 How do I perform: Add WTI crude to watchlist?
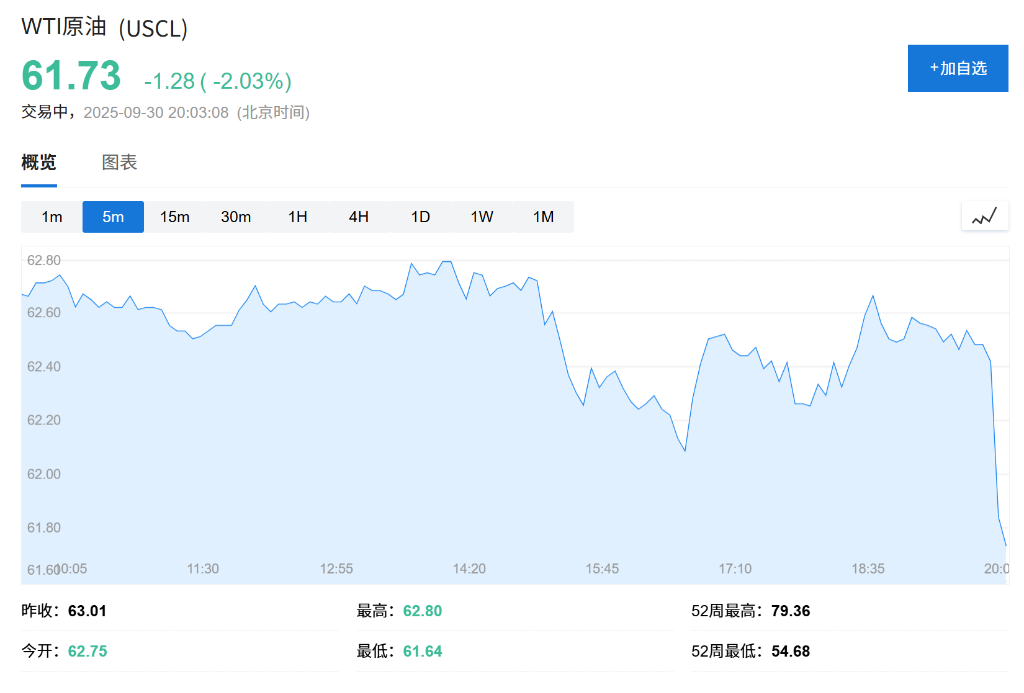click(958, 68)
